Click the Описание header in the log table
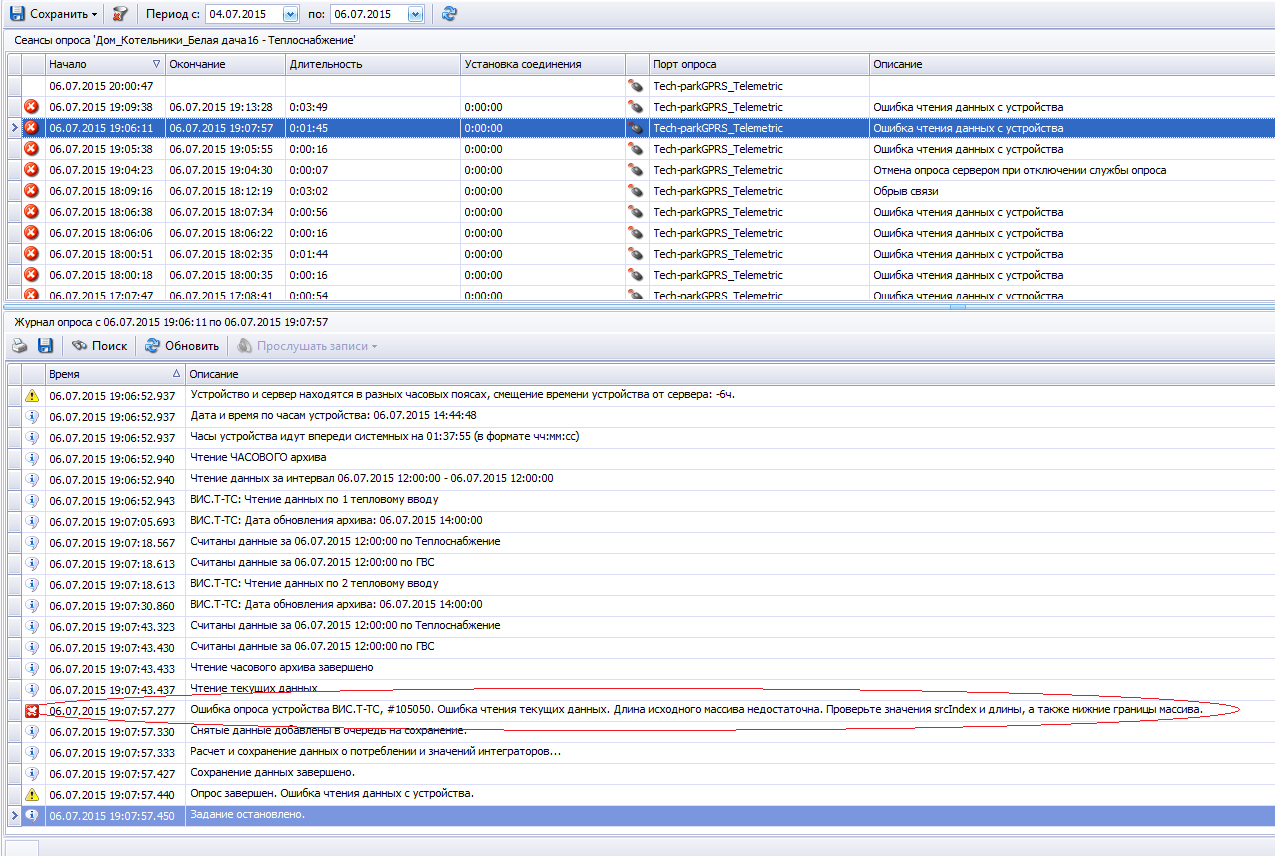Screen dimensions: 1275x856 point(730,374)
